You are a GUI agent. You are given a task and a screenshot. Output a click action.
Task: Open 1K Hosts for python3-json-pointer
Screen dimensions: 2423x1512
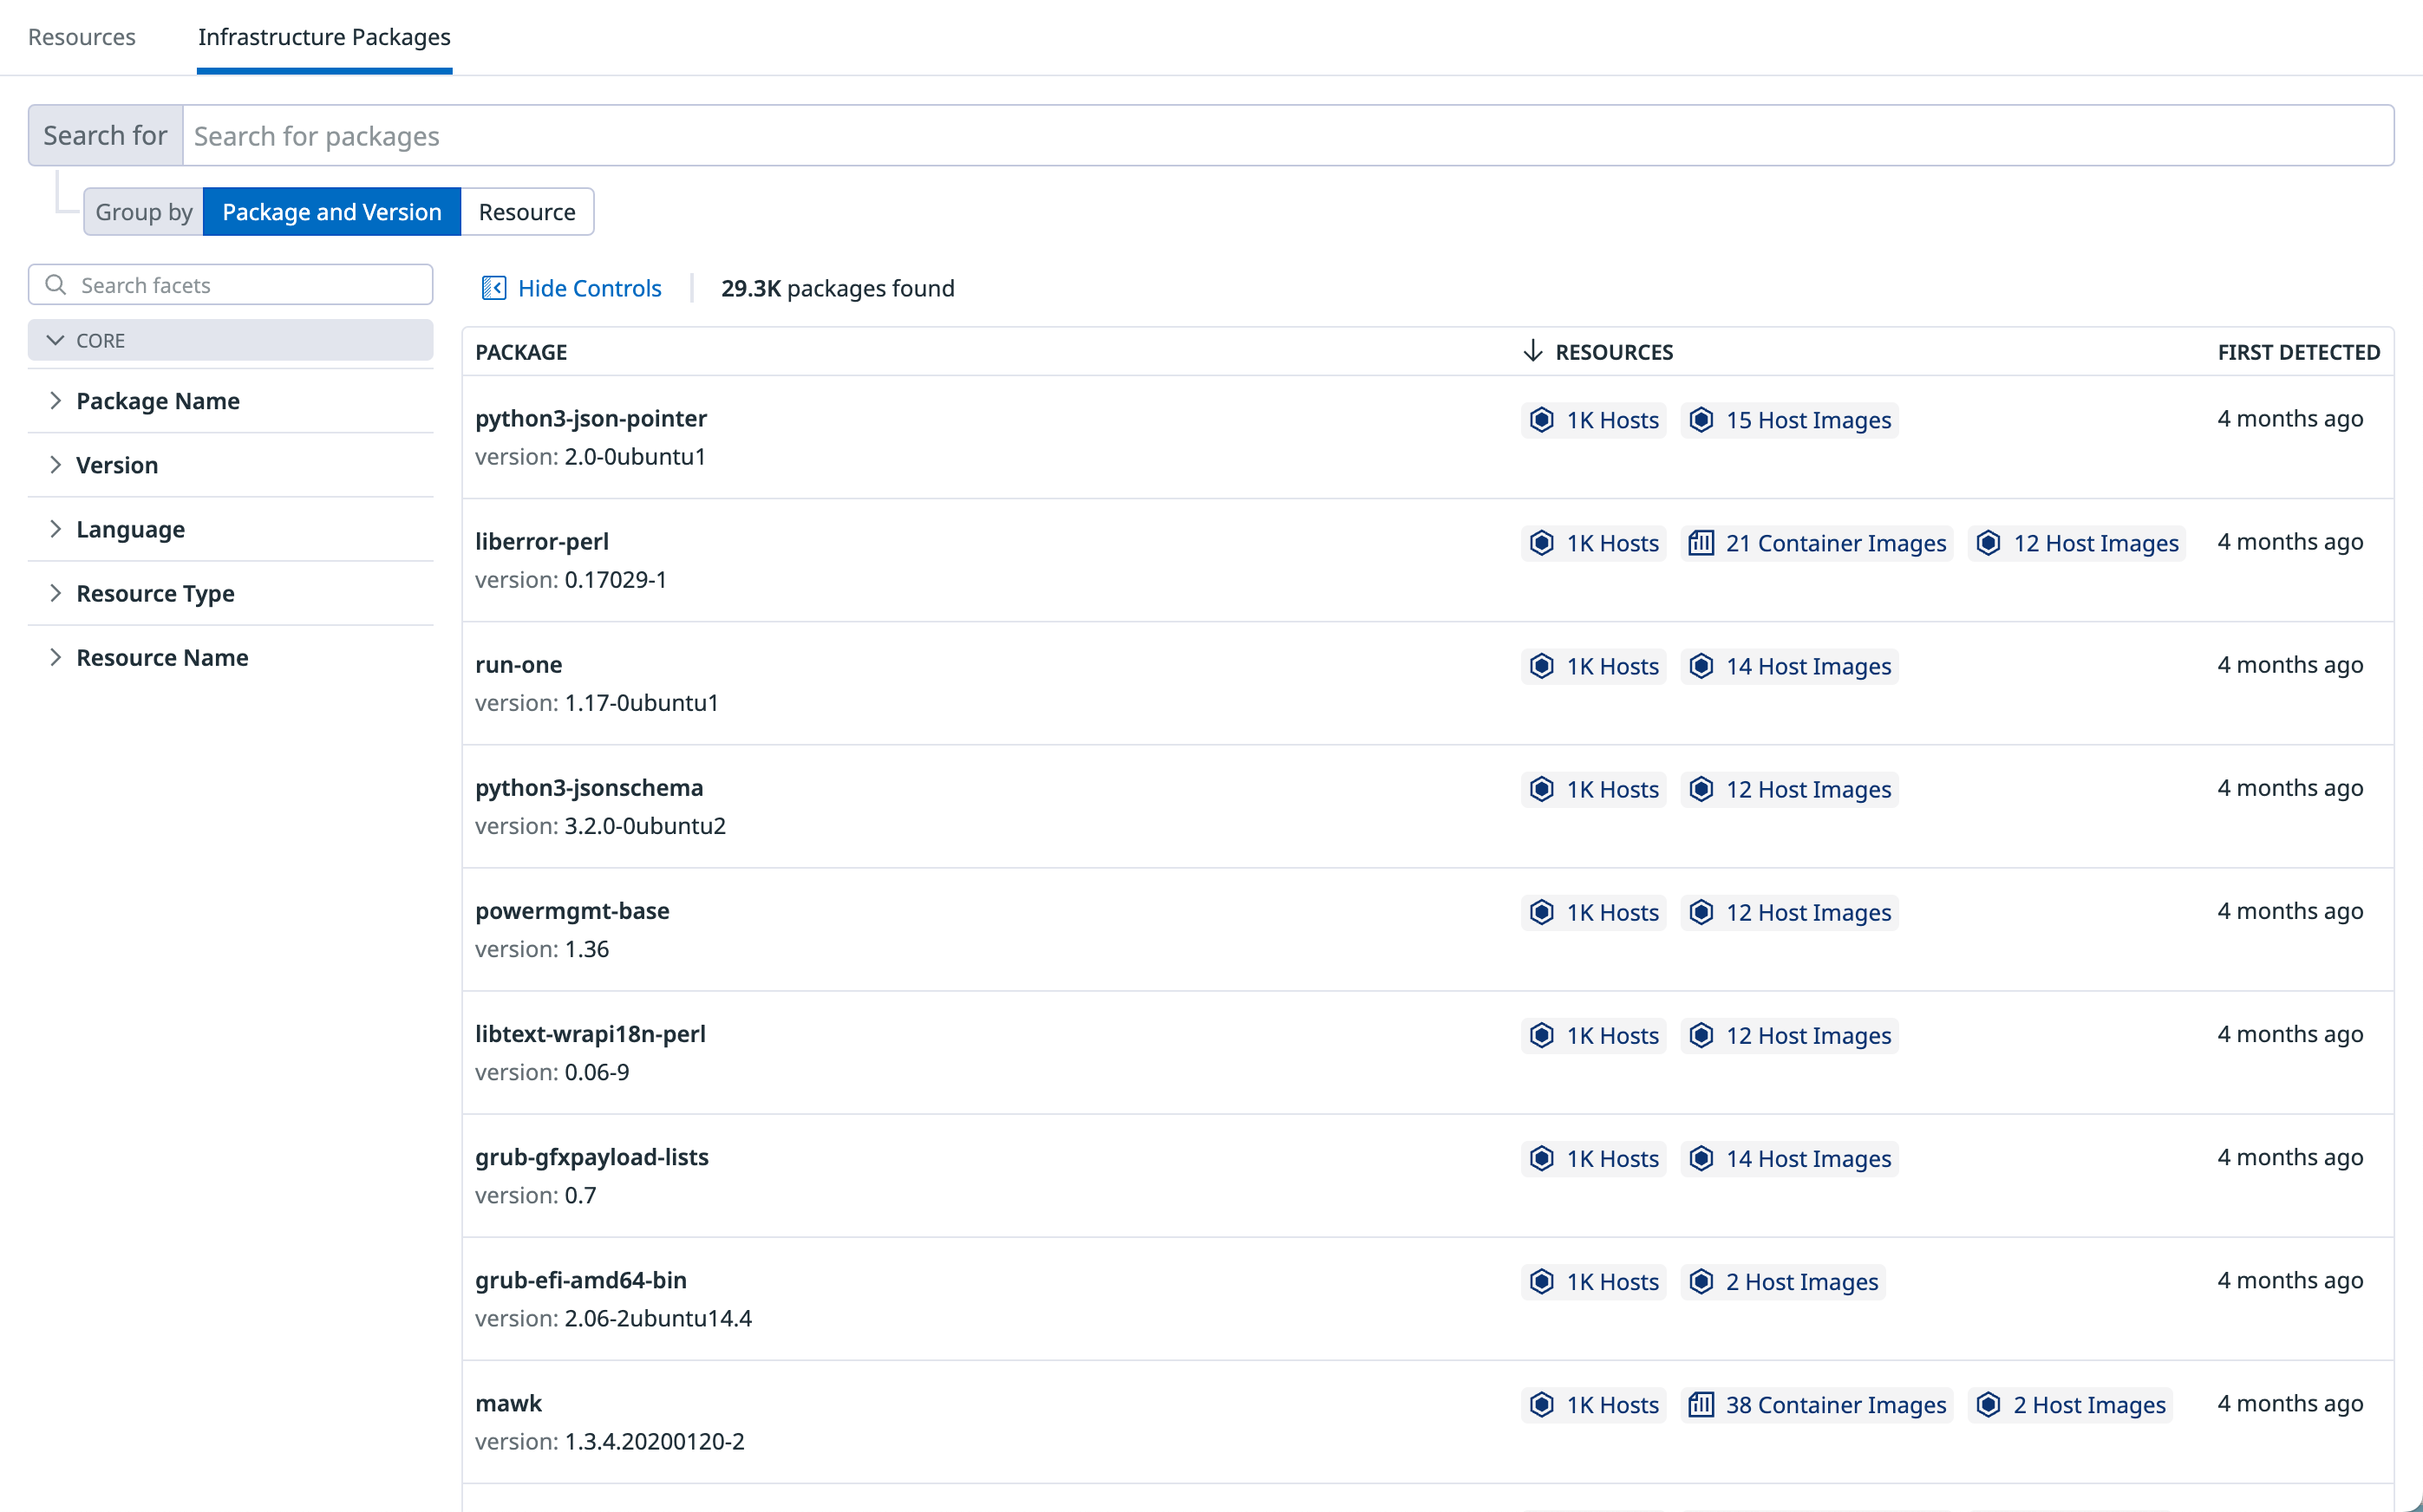pos(1594,420)
